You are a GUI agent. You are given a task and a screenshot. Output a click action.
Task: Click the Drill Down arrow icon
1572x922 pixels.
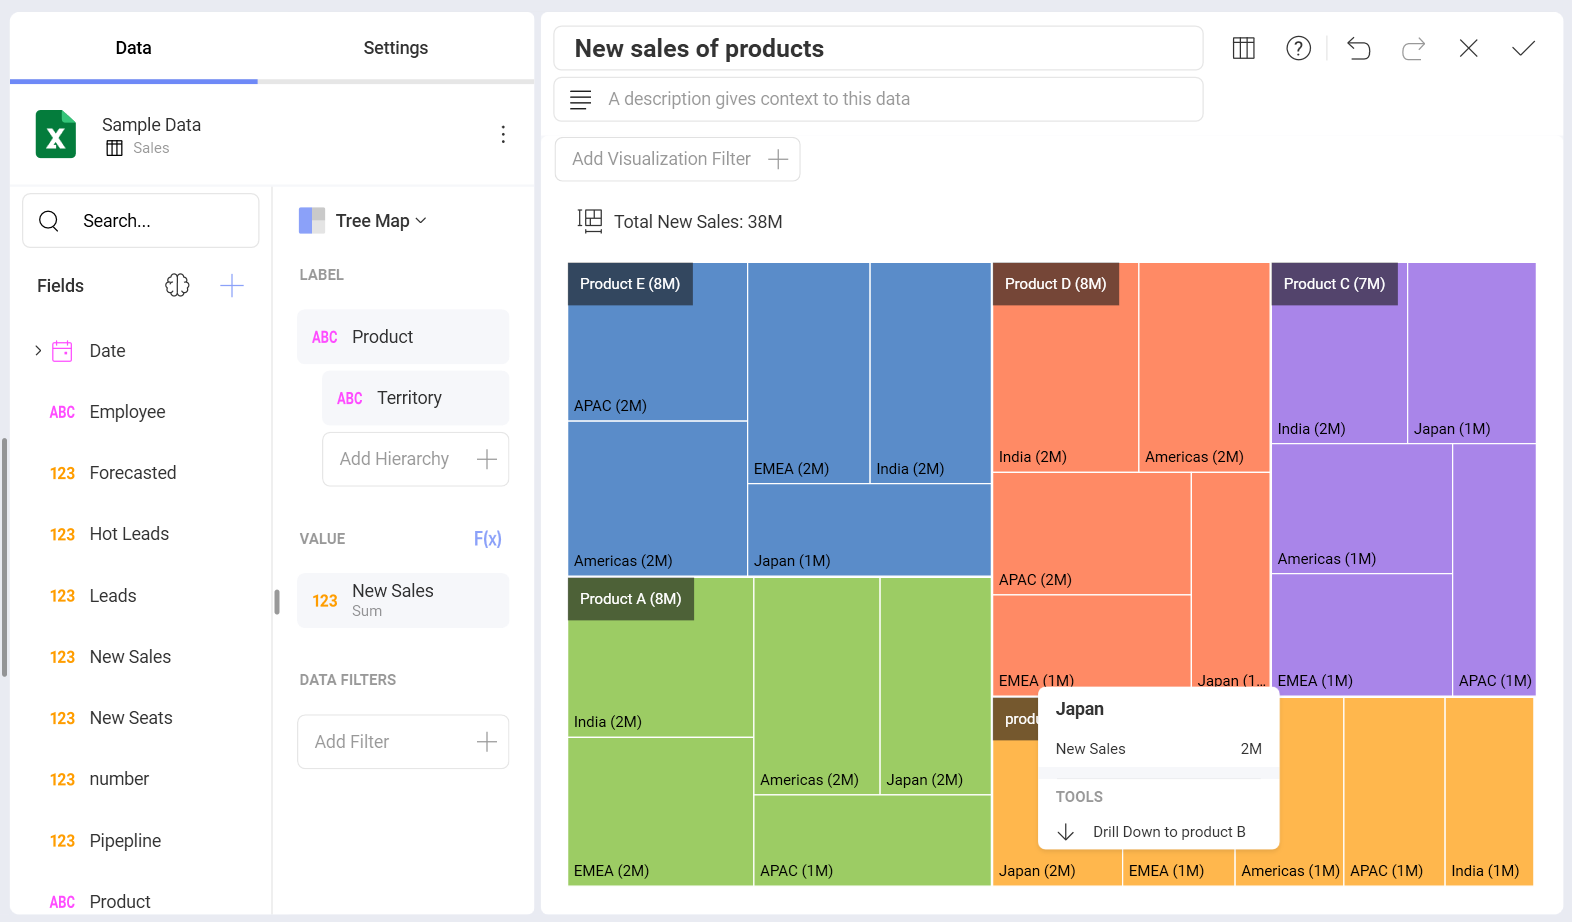pos(1066,832)
